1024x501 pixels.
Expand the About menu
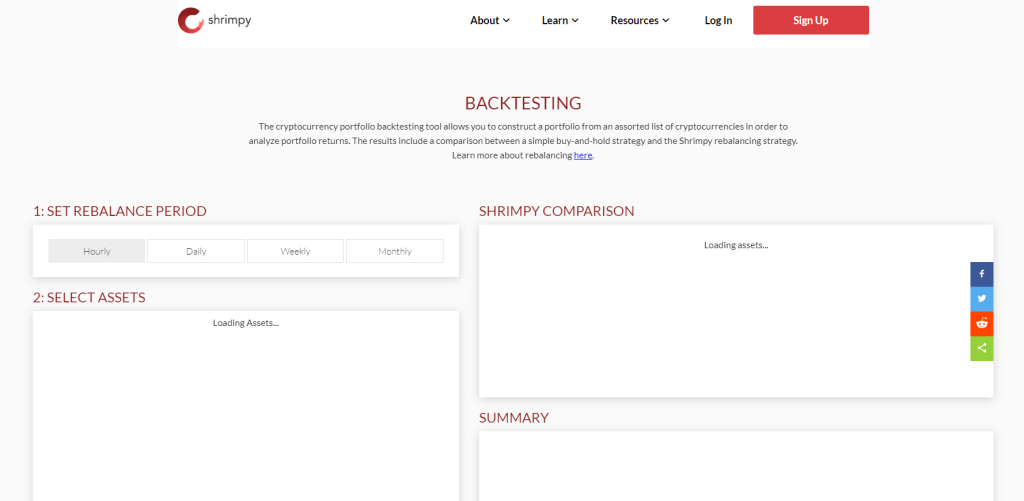coord(490,20)
